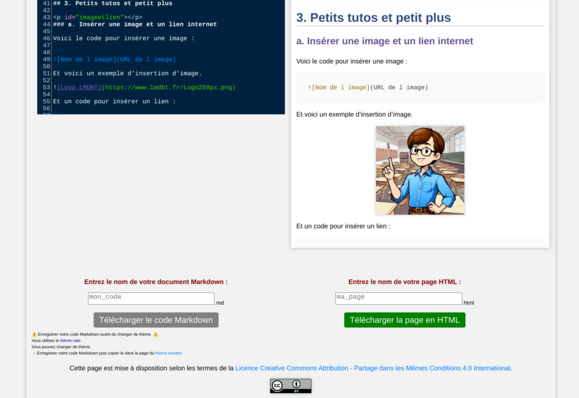Click the label 'Entrez le nom de votre page HTML'
This screenshot has height=398, width=579.
pos(405,282)
